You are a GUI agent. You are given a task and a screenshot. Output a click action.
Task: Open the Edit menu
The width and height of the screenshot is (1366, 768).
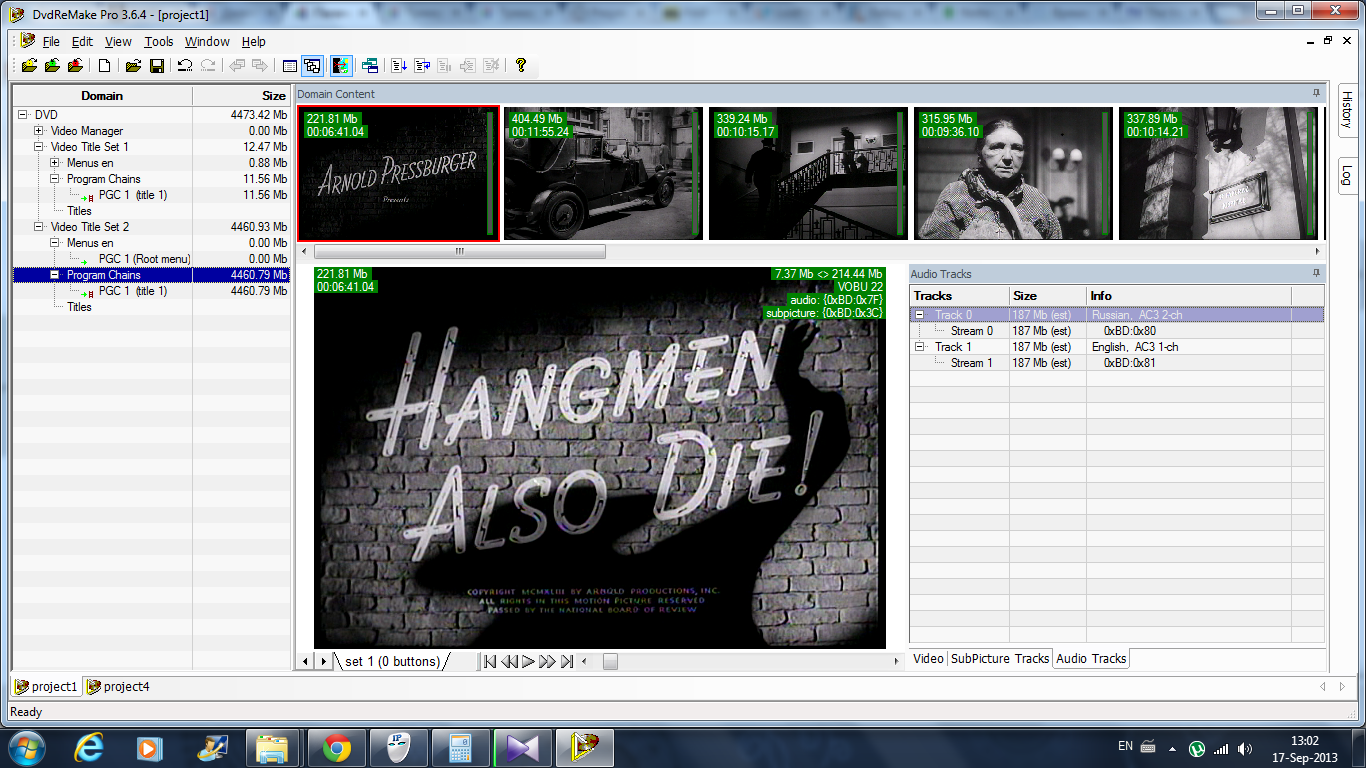pyautogui.click(x=82, y=42)
